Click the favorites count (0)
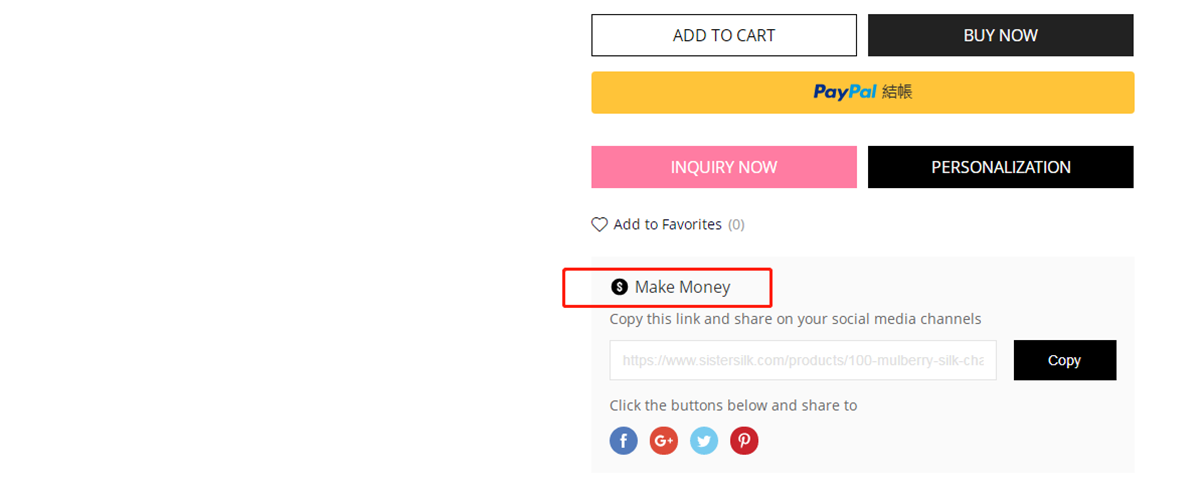The width and height of the screenshot is (1200, 491). 736,225
